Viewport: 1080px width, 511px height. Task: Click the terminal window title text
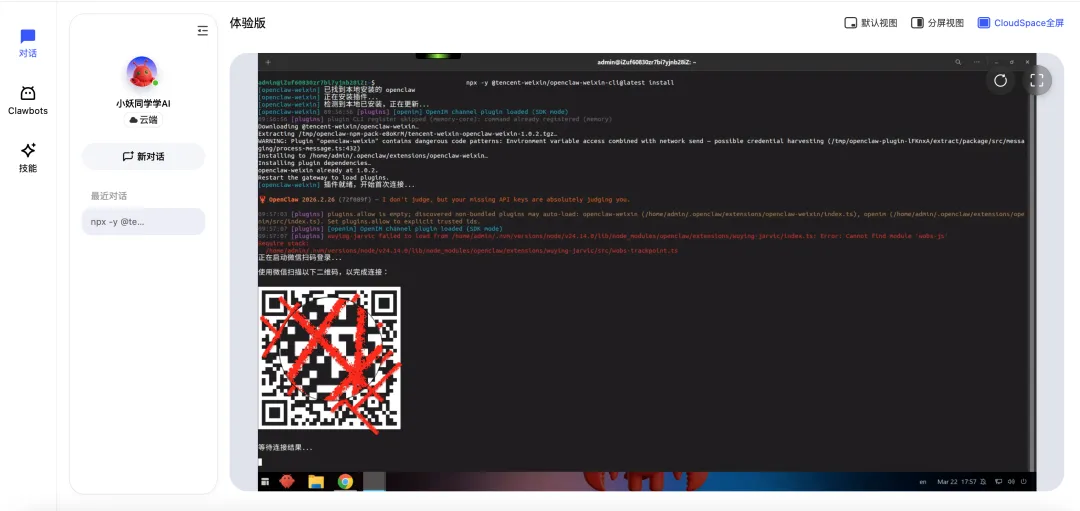tap(647, 62)
